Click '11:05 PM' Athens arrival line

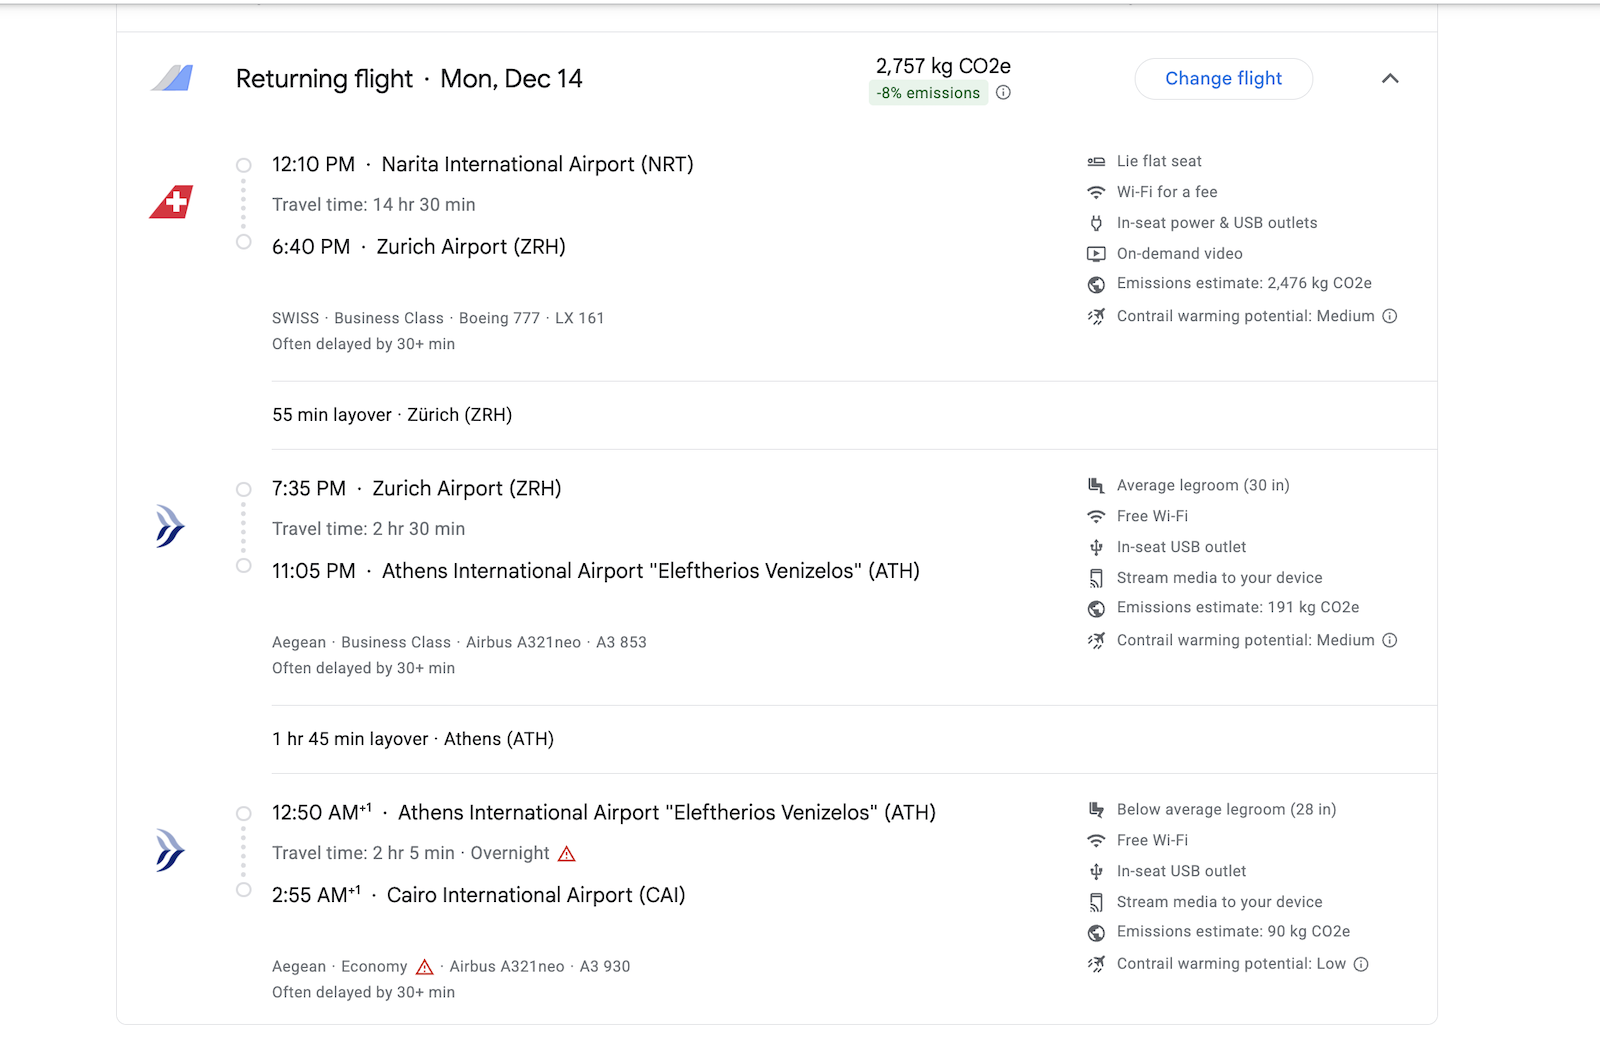click(596, 571)
